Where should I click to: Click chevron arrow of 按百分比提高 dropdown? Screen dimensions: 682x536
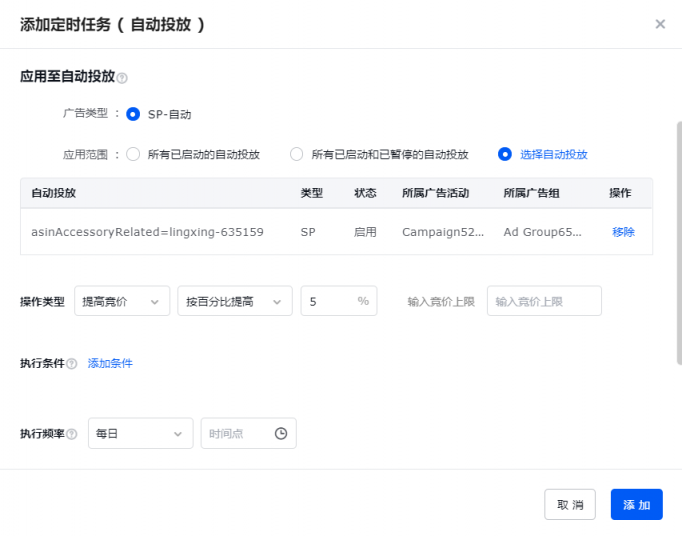coord(277,302)
